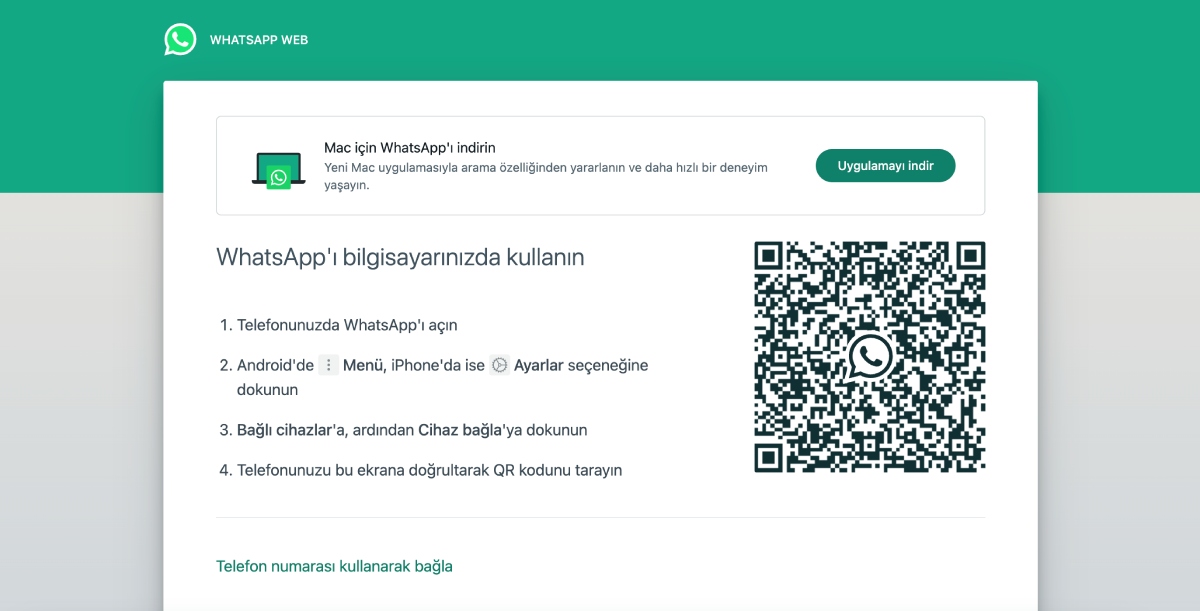1200x611 pixels.
Task: Click step 'Telefonunuzda WhatsApp'ı açın'
Action: click(x=347, y=325)
